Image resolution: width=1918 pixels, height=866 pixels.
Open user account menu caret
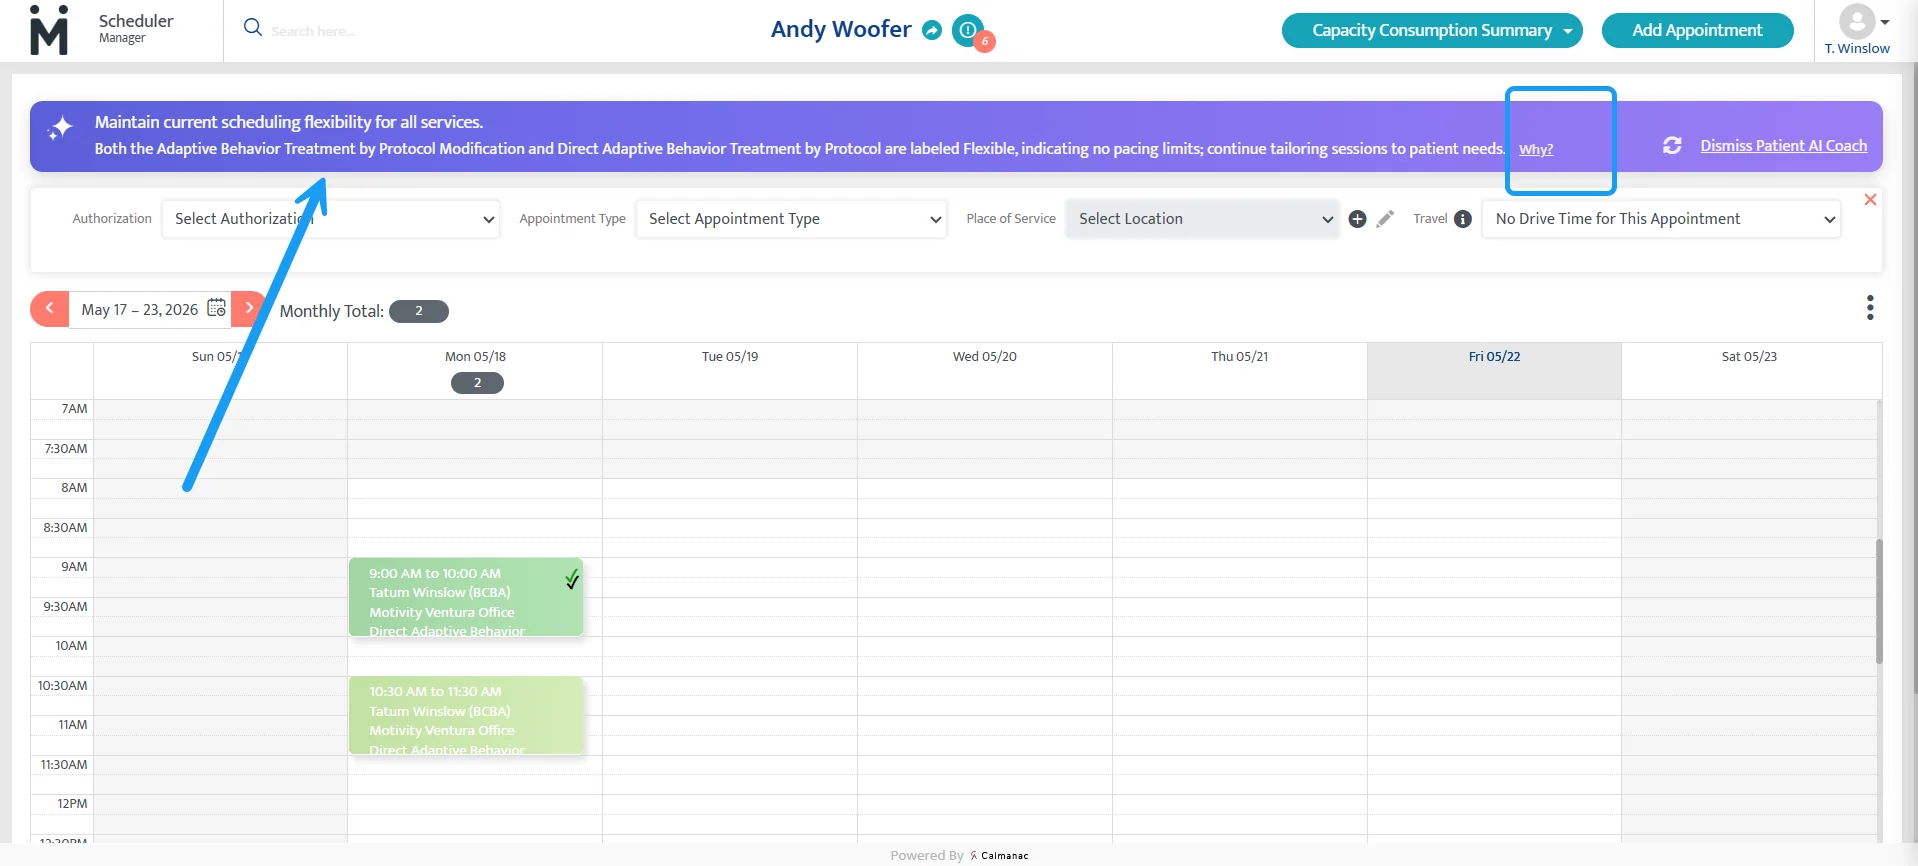click(x=1885, y=22)
